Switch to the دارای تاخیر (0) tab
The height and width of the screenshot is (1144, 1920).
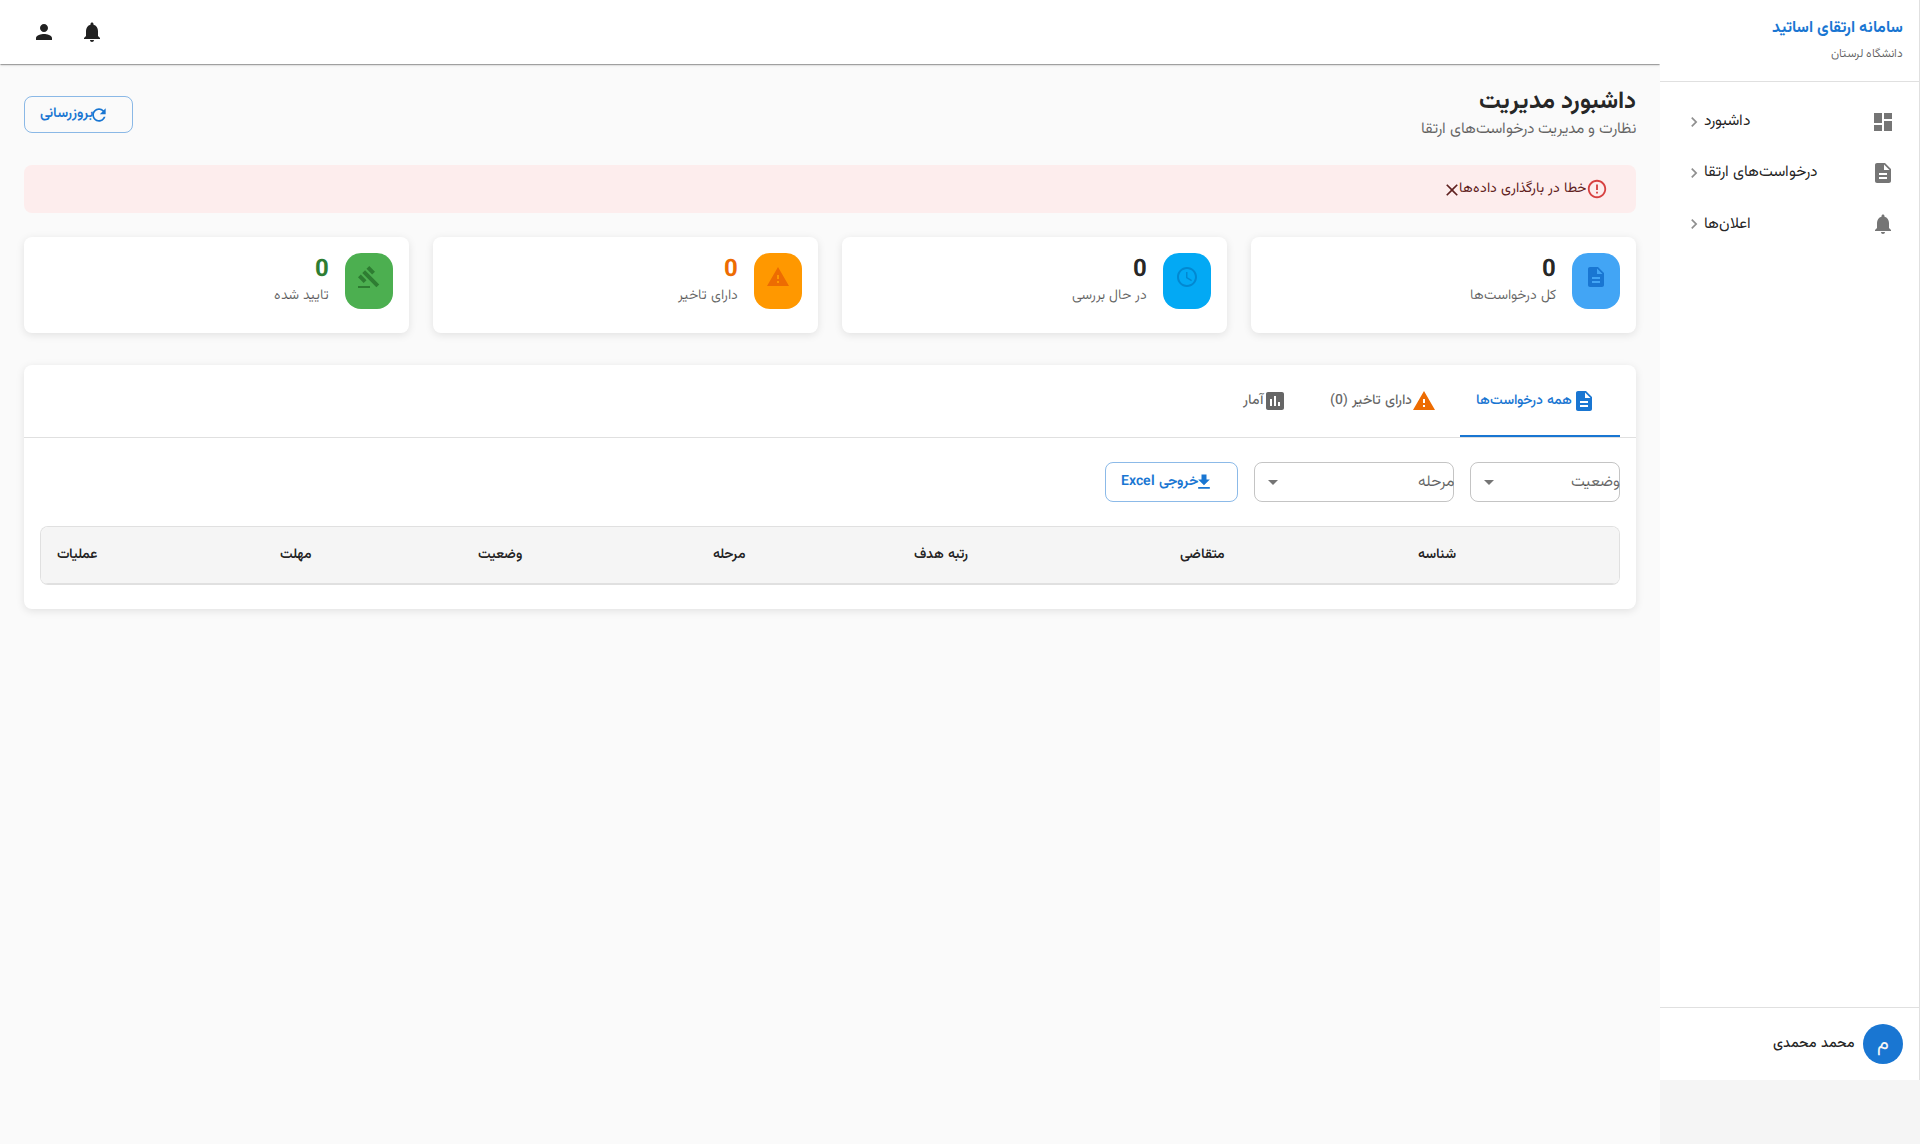coord(1382,401)
